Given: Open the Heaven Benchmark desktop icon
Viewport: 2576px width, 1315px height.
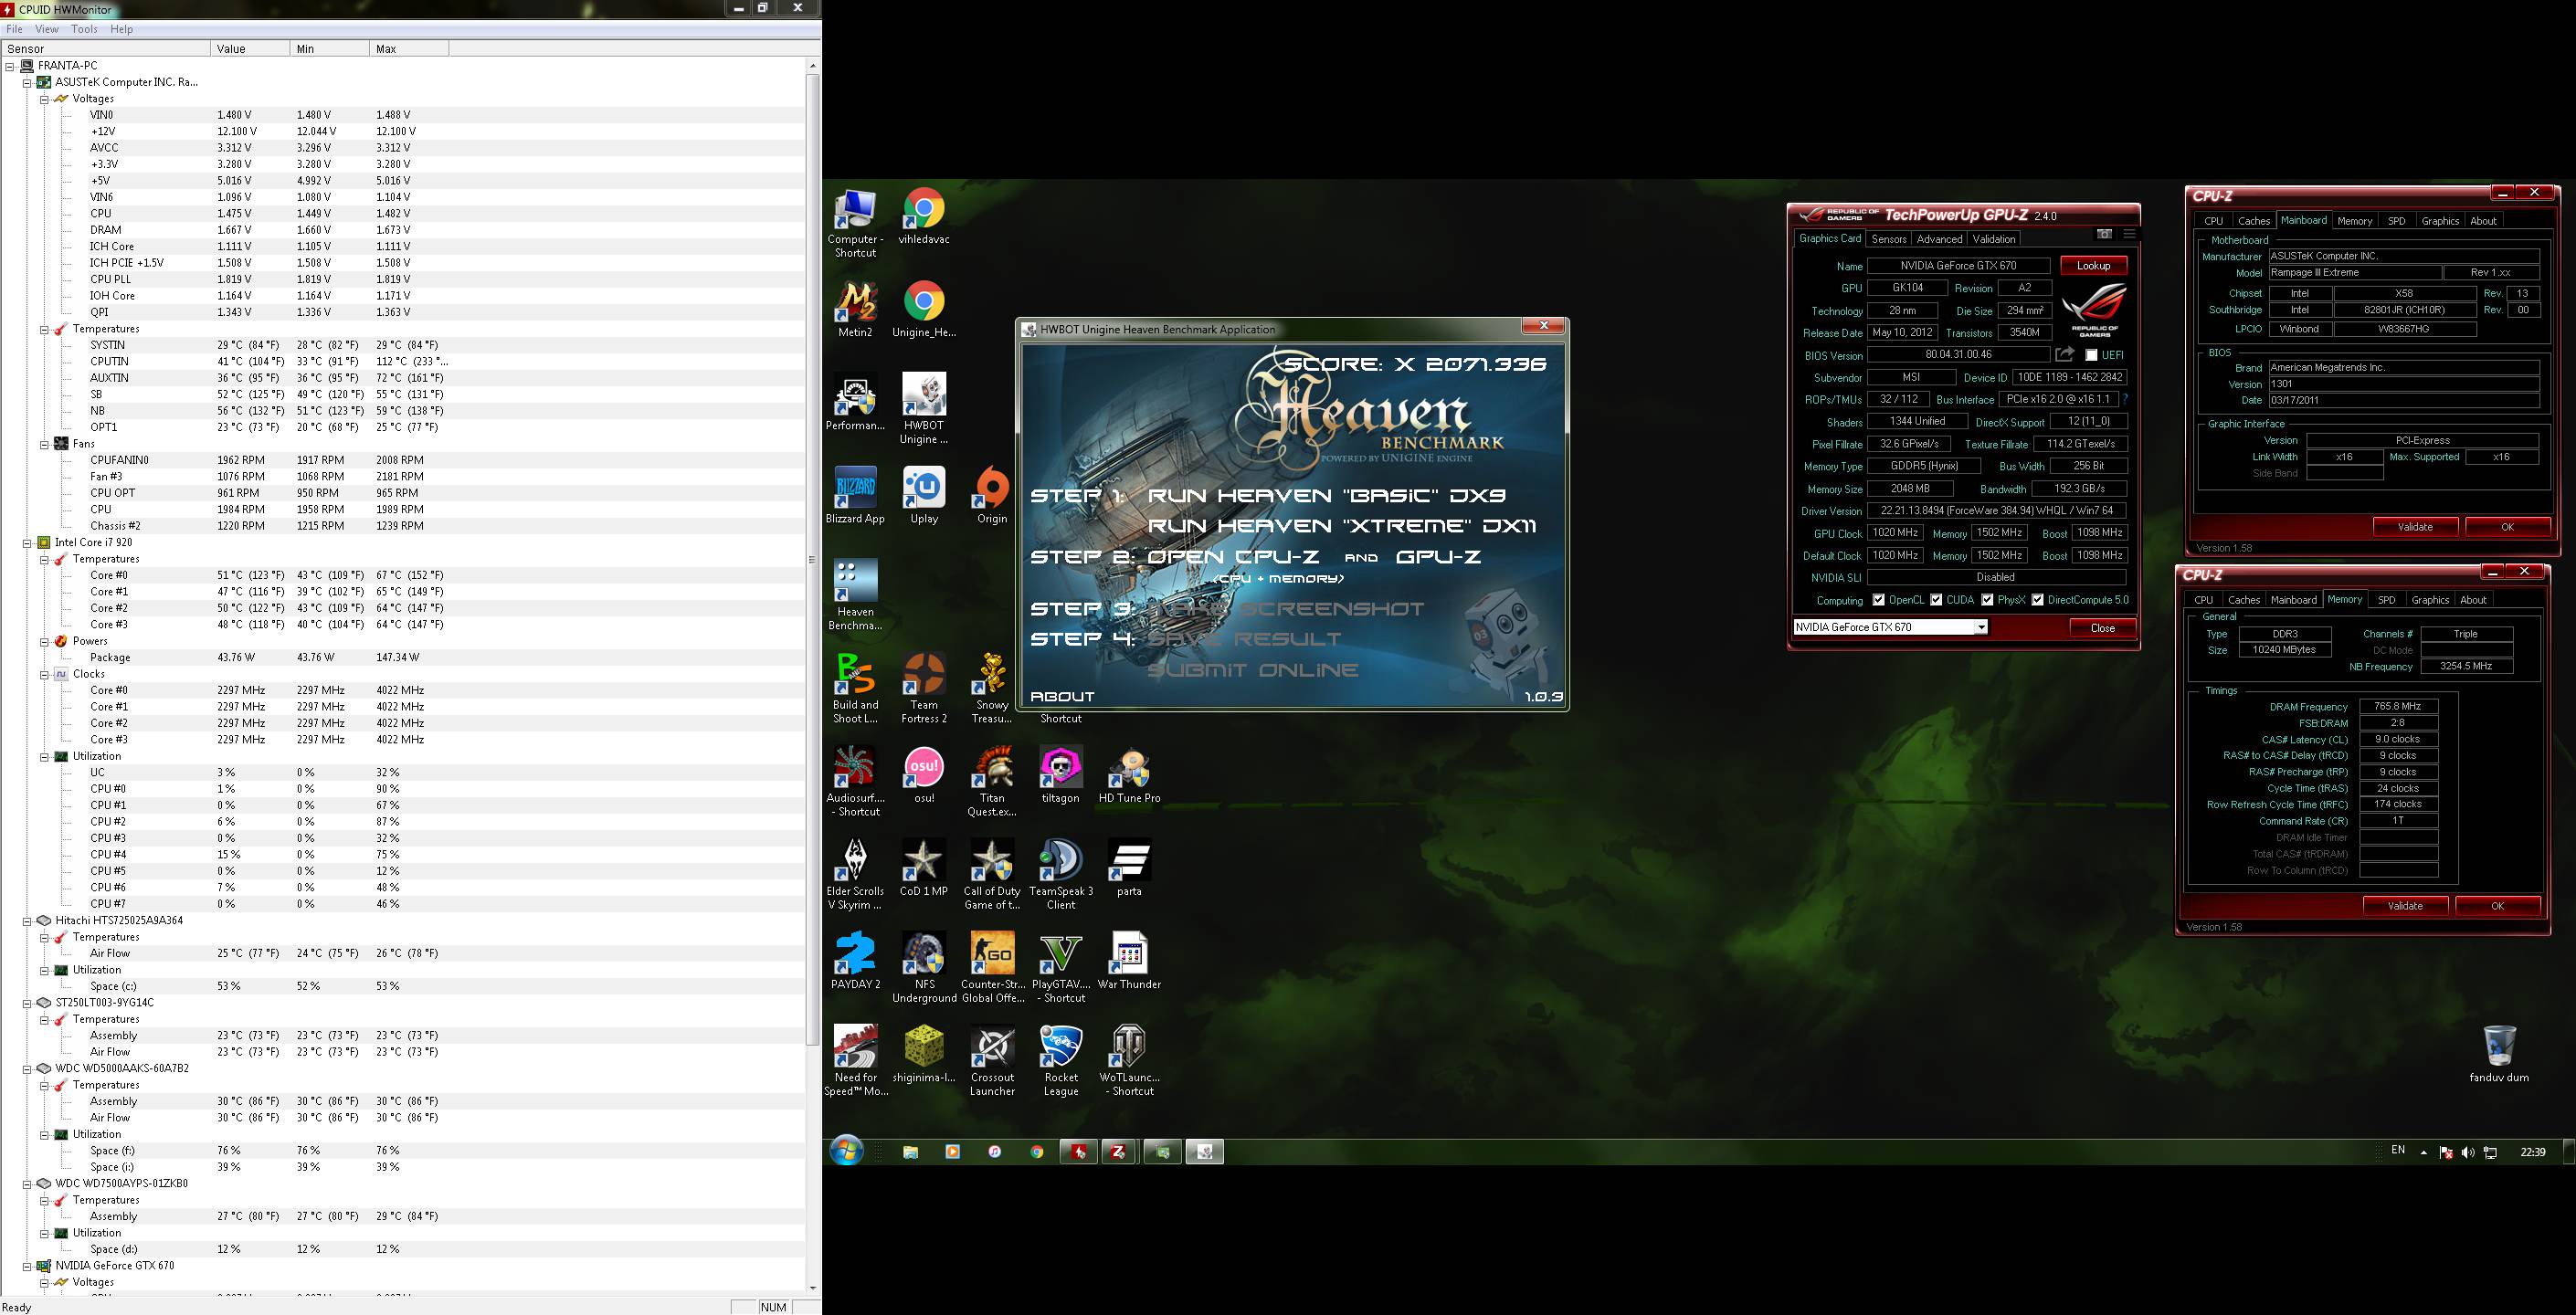Looking at the screenshot, I should (855, 595).
